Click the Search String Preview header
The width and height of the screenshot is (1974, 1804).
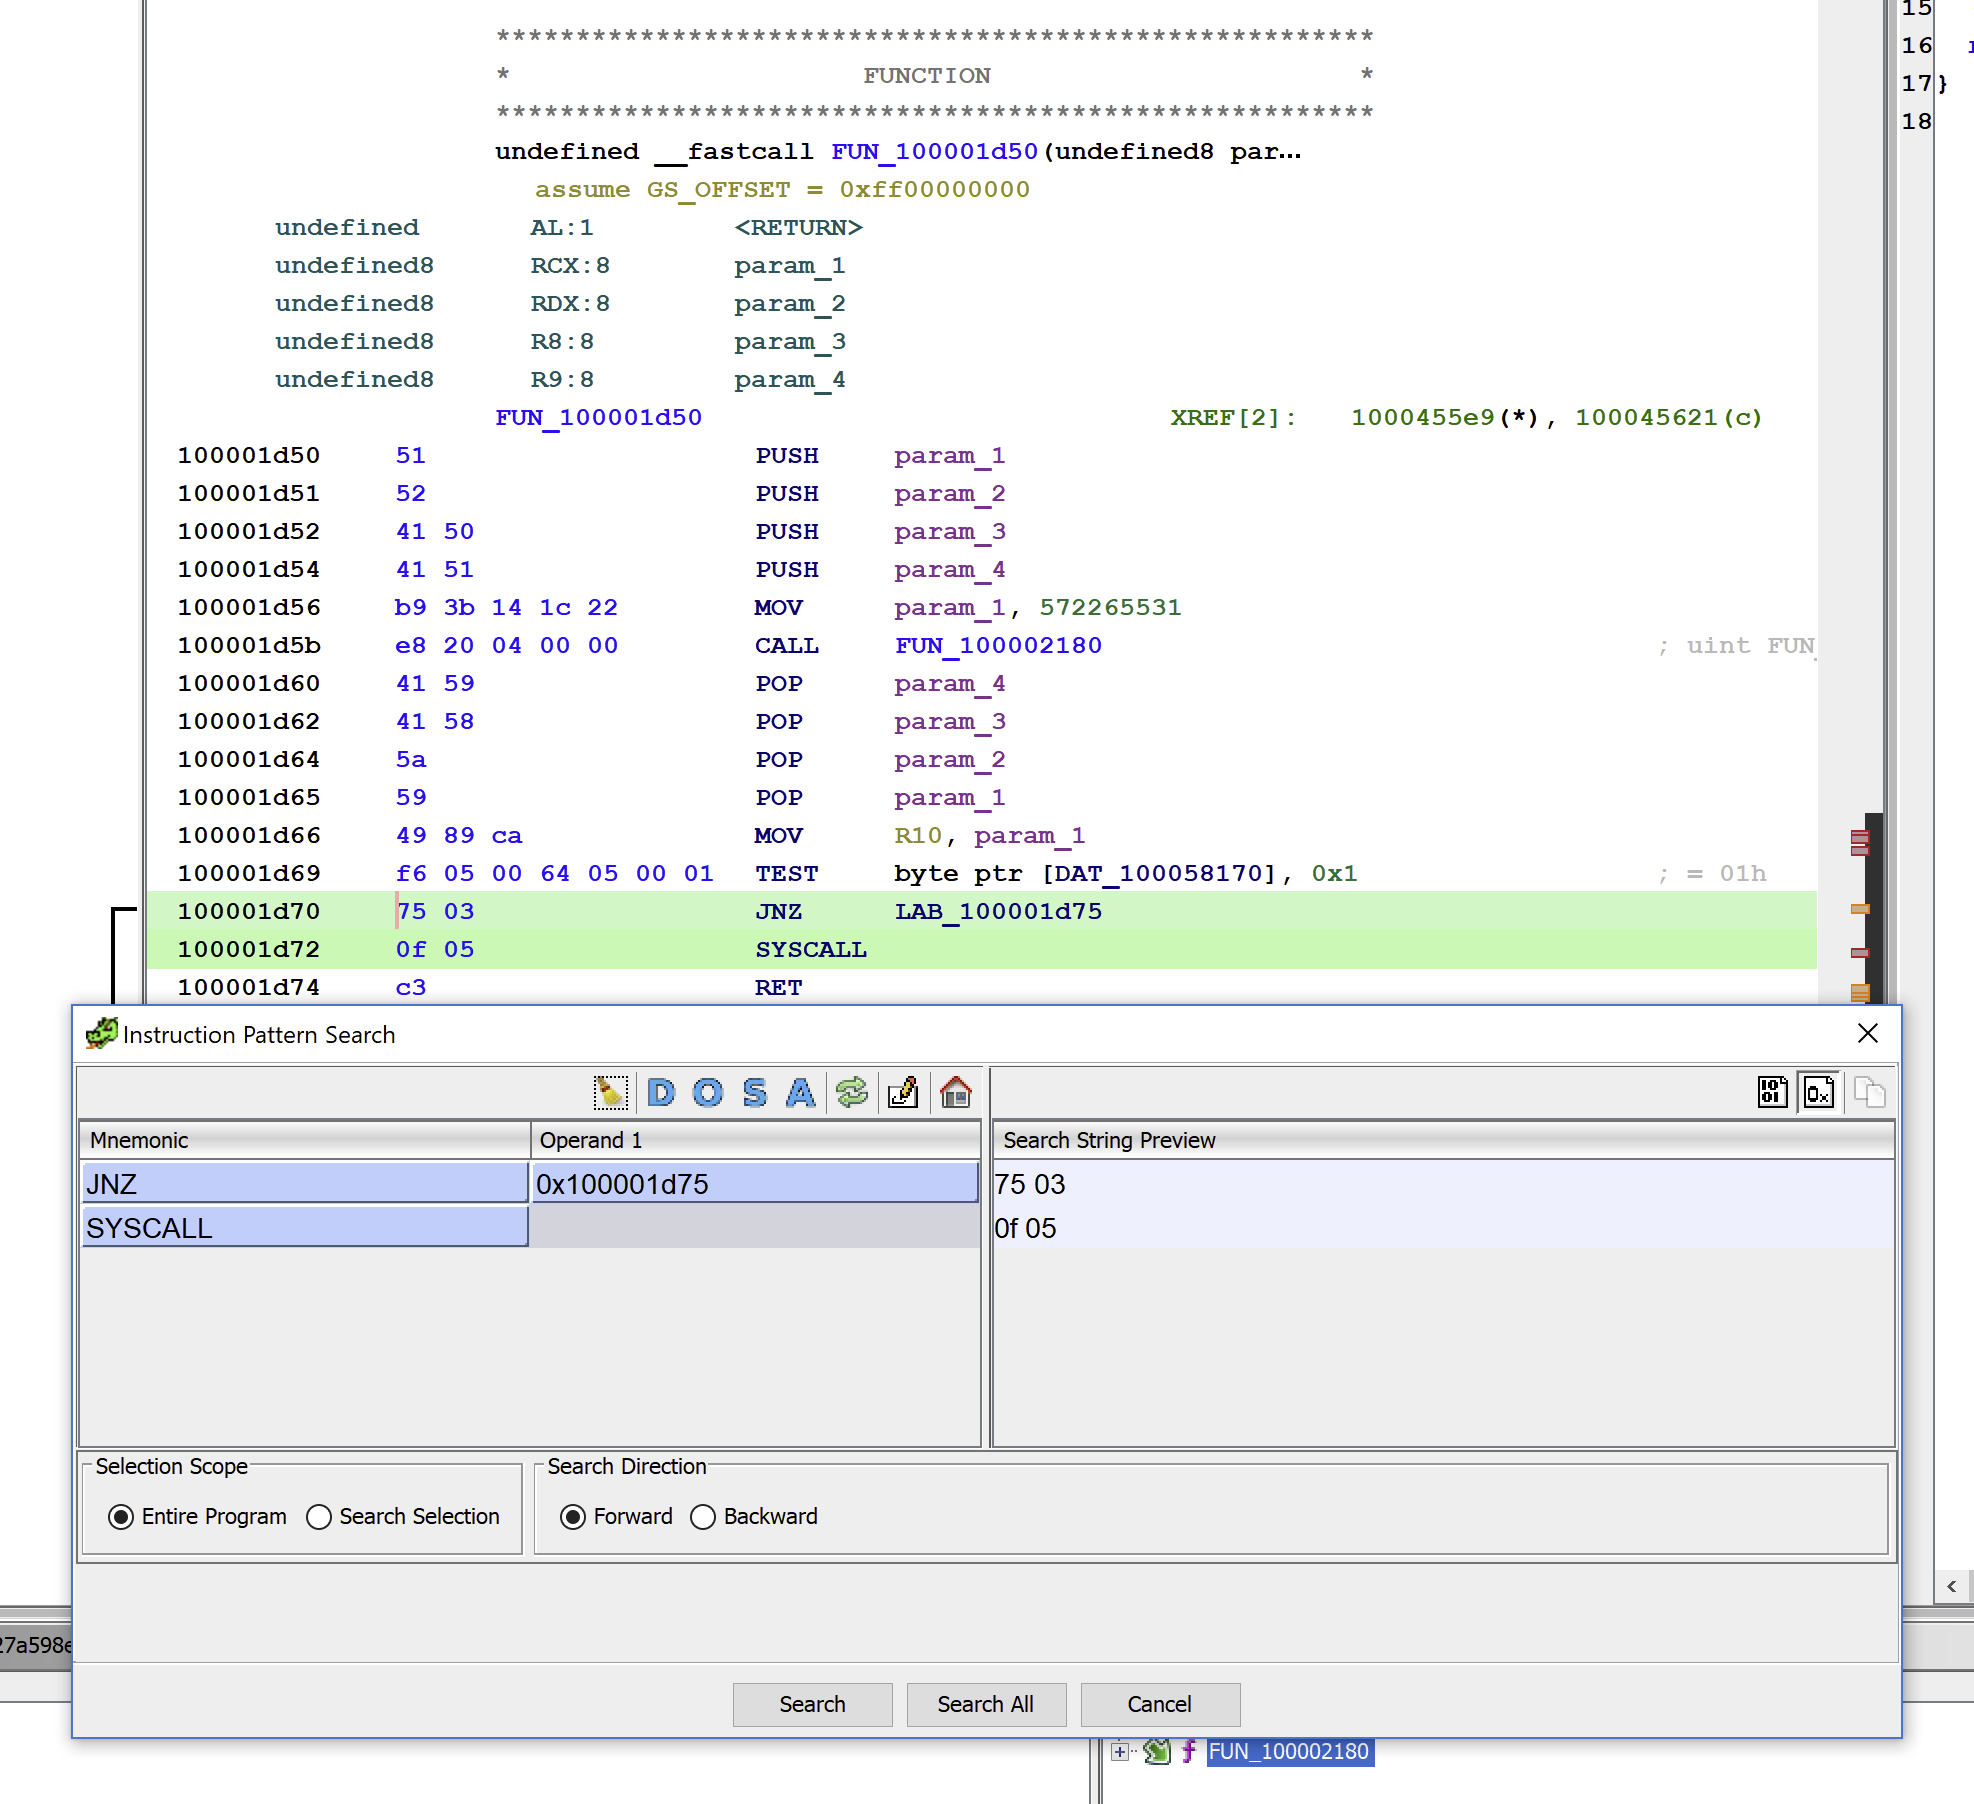pos(1443,1140)
